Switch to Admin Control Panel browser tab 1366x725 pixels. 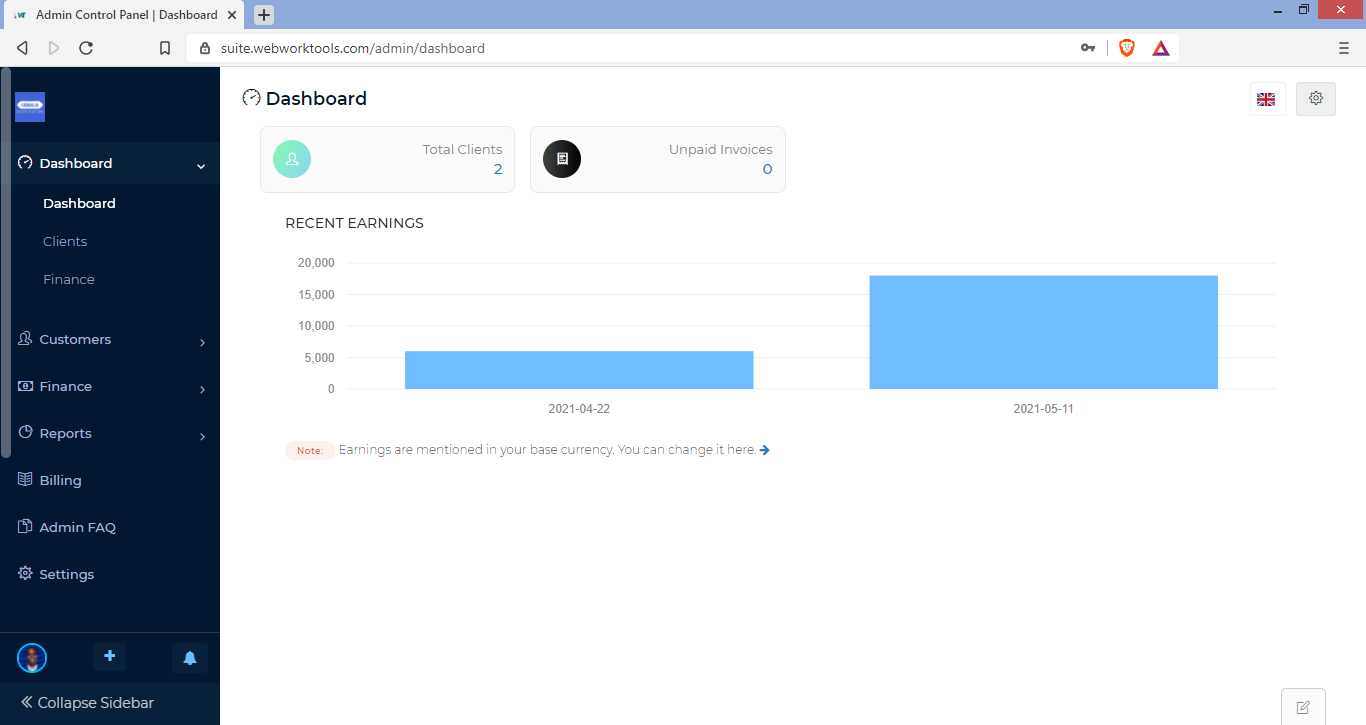tap(123, 15)
